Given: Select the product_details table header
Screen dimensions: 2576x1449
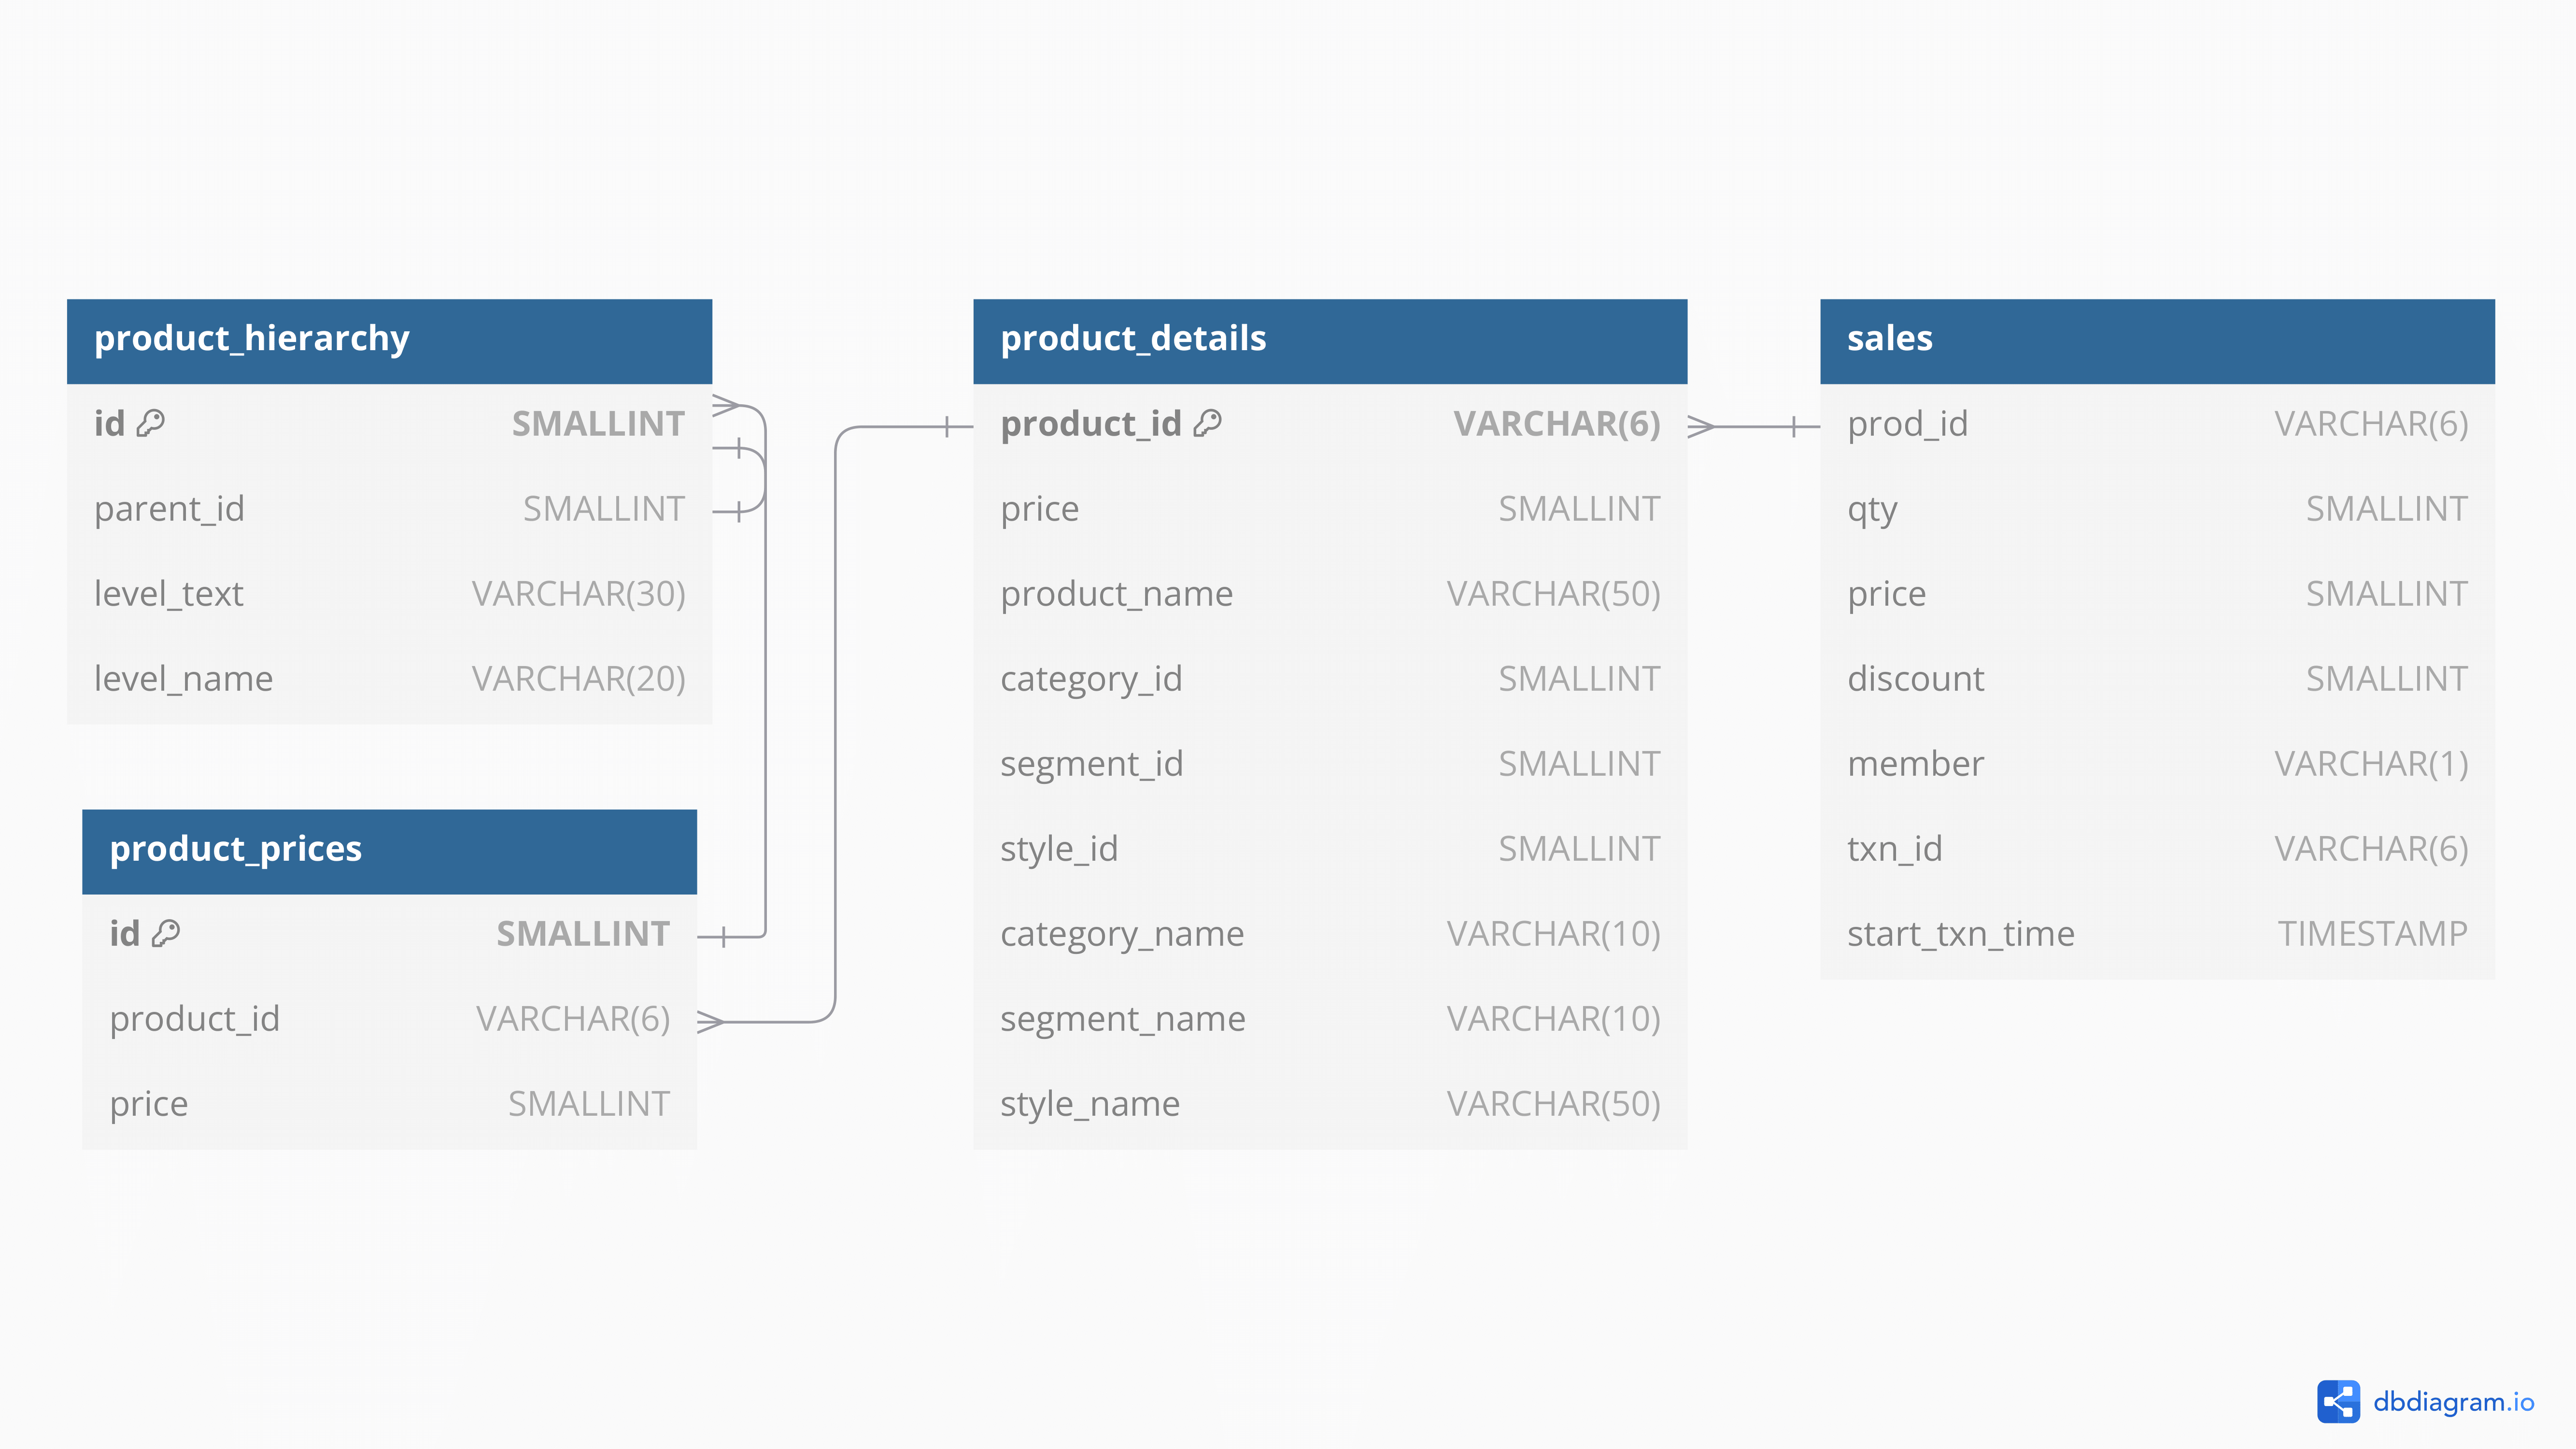Looking at the screenshot, I should point(1329,340).
